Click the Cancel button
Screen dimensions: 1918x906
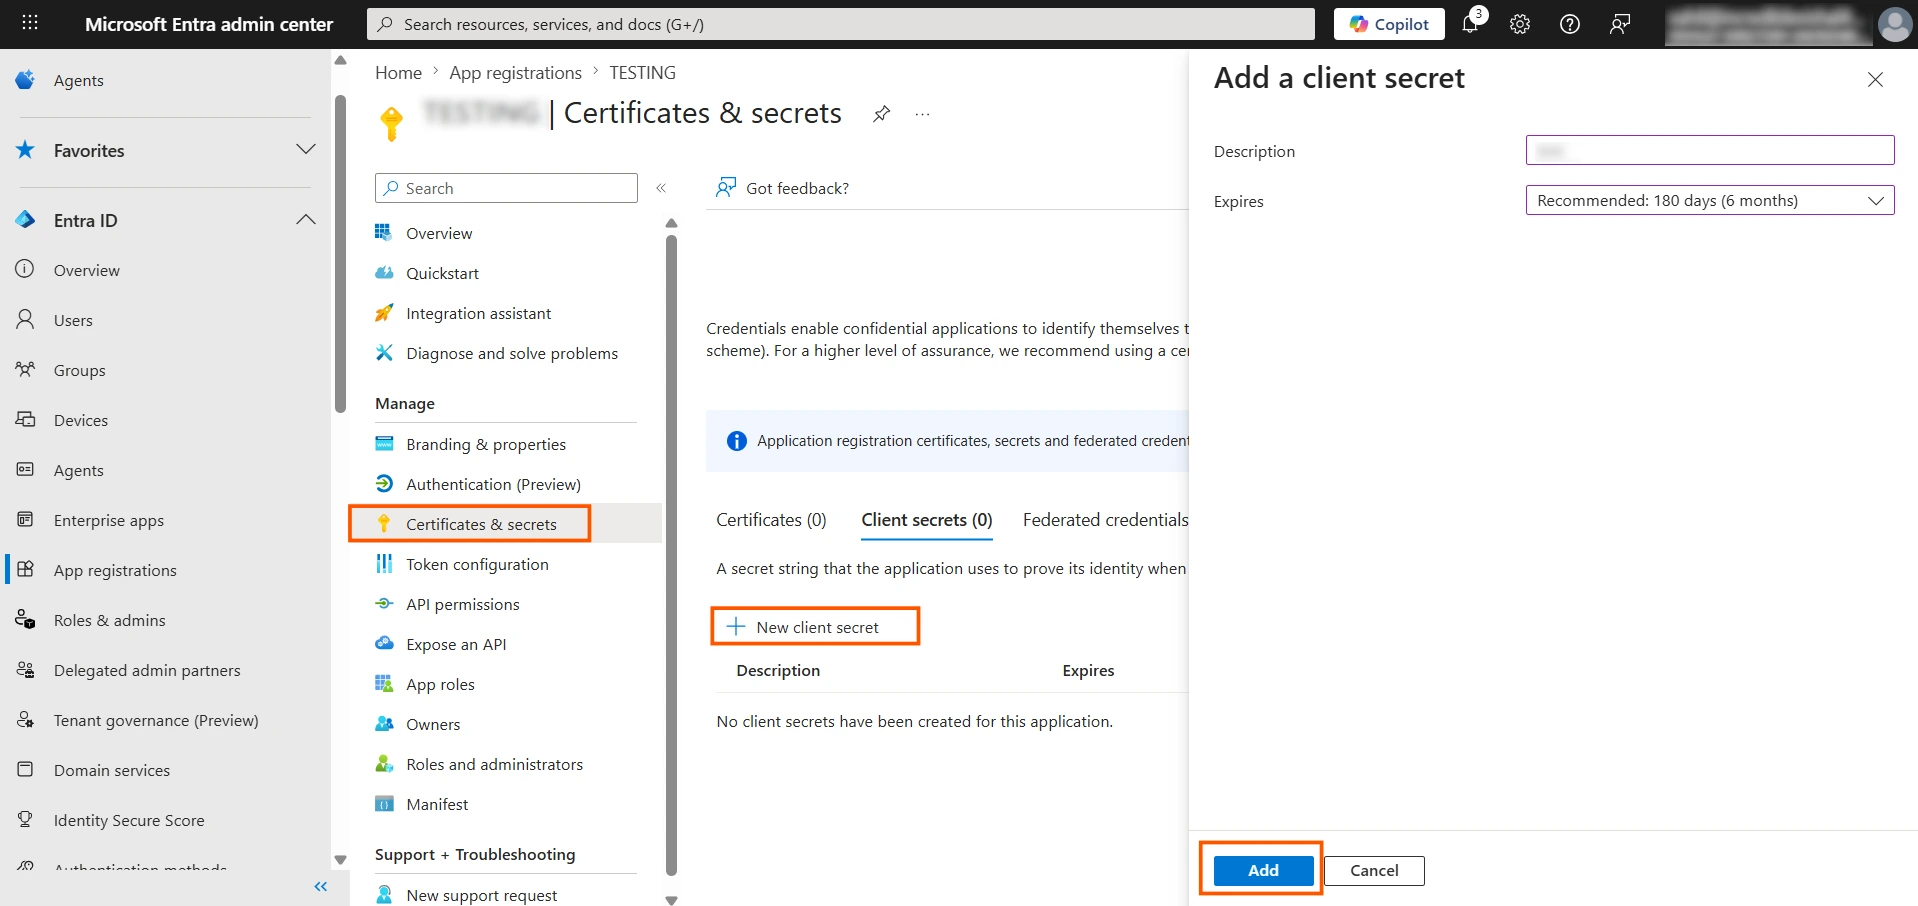point(1374,870)
